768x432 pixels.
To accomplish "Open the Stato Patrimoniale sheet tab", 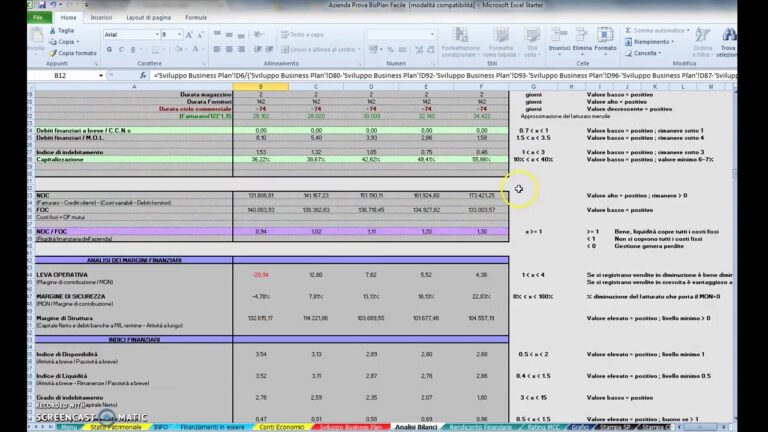I will pos(116,427).
